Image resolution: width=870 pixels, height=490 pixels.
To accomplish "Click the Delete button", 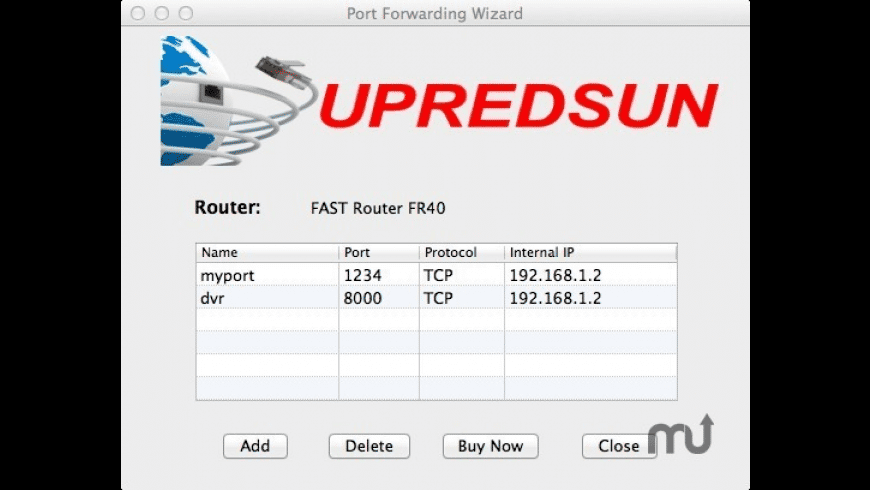I will pos(369,446).
